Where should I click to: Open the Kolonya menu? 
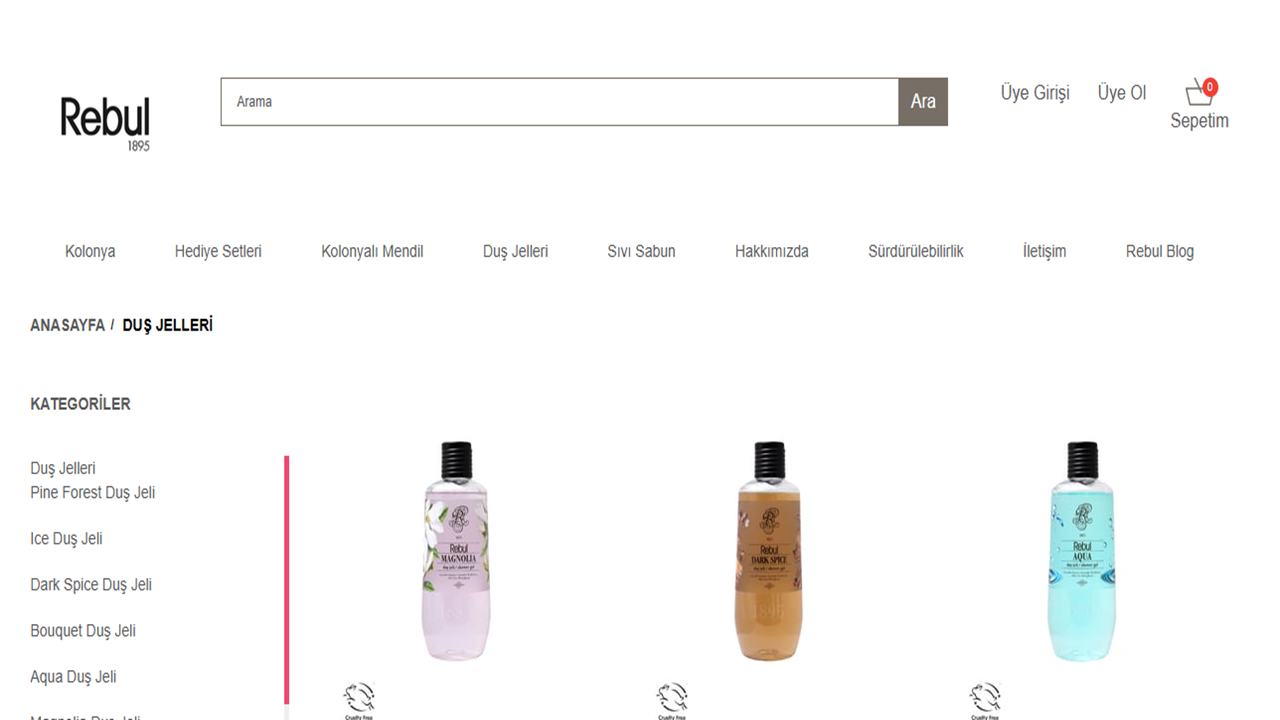click(90, 251)
